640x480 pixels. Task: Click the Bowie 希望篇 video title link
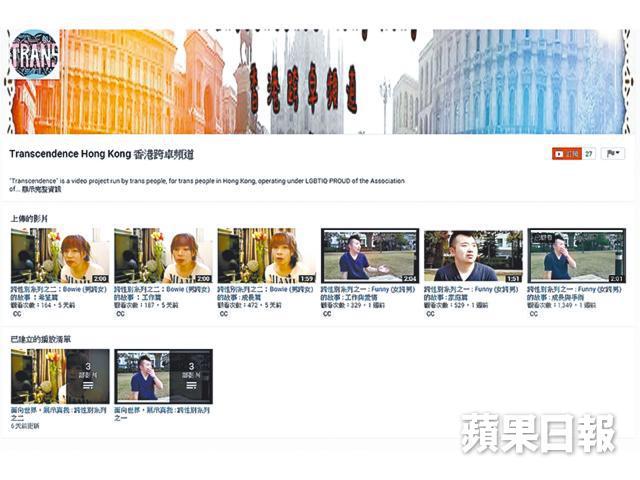point(59,293)
